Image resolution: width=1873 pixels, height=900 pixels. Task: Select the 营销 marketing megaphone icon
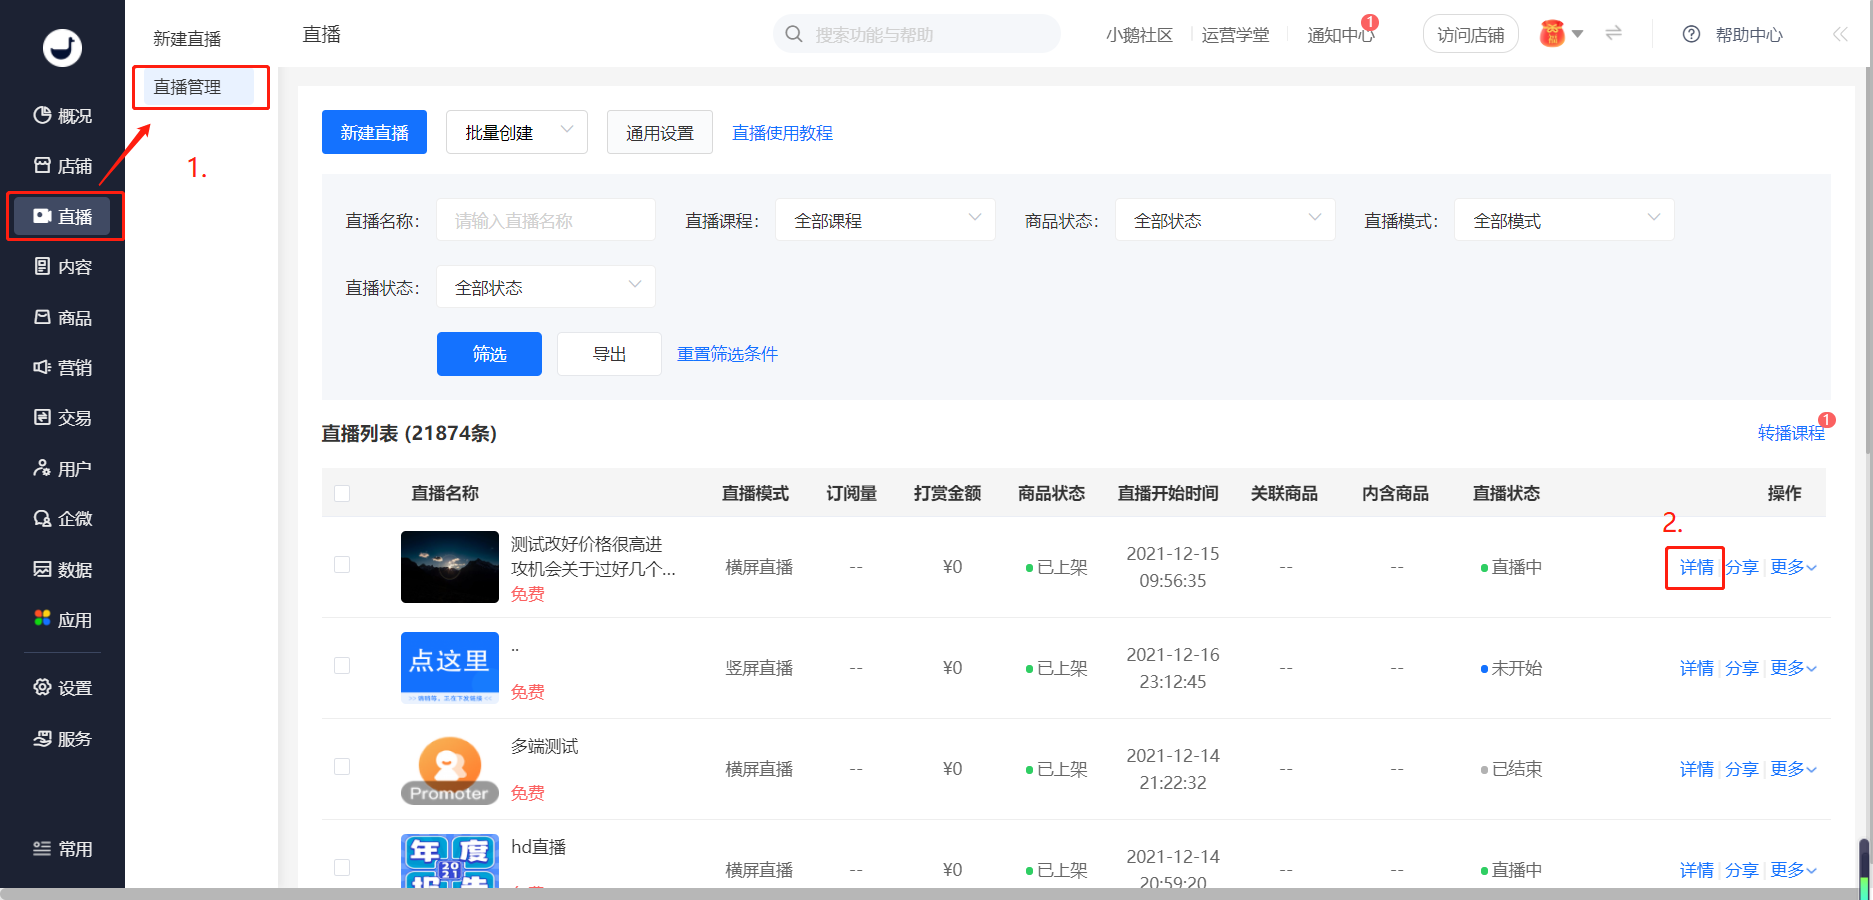point(42,368)
